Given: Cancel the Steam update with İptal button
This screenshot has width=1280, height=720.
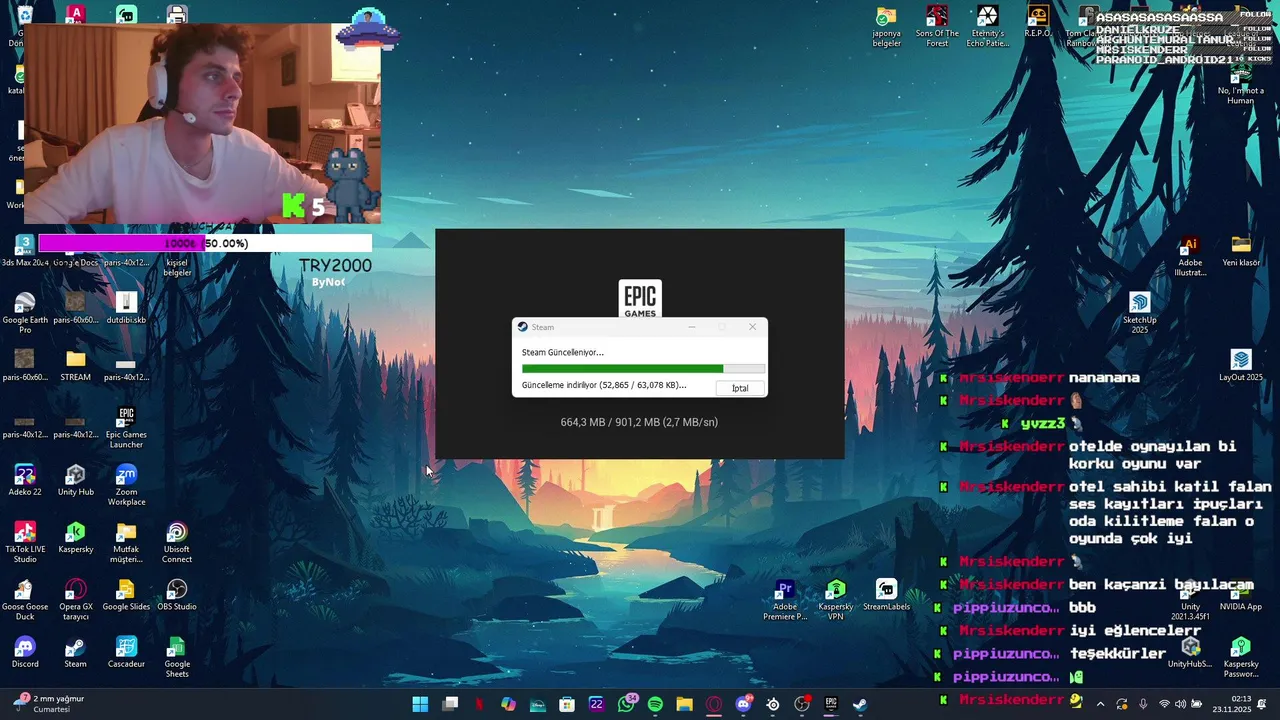Looking at the screenshot, I should (x=740, y=388).
